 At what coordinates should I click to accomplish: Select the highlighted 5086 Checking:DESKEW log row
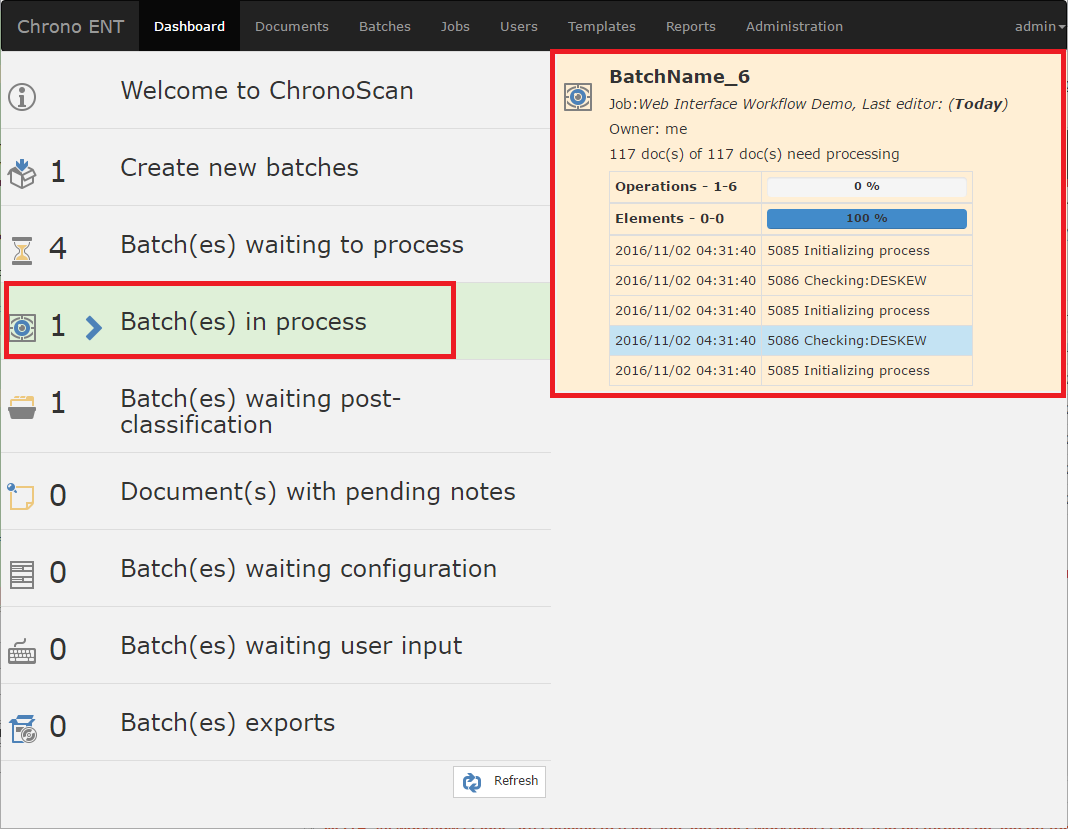pos(791,341)
